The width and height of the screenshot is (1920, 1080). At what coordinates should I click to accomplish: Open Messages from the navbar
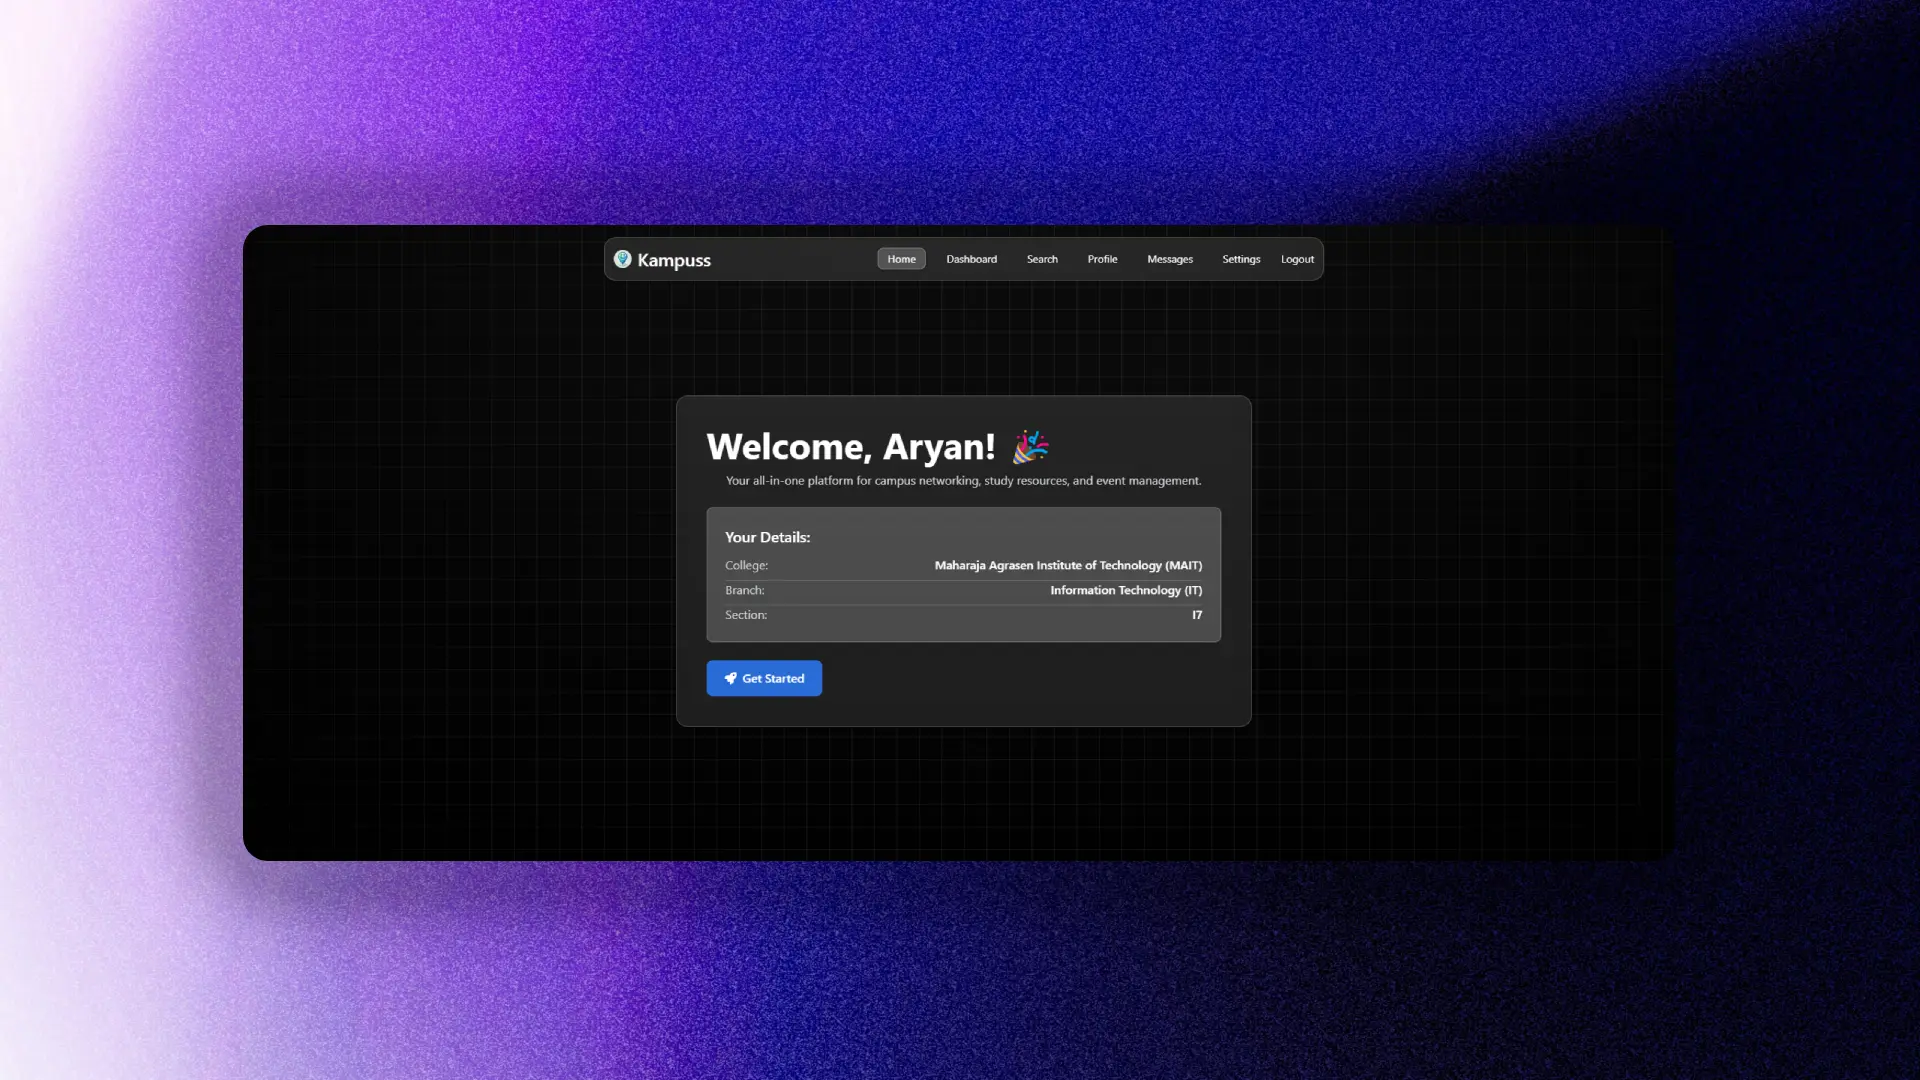[x=1170, y=259]
